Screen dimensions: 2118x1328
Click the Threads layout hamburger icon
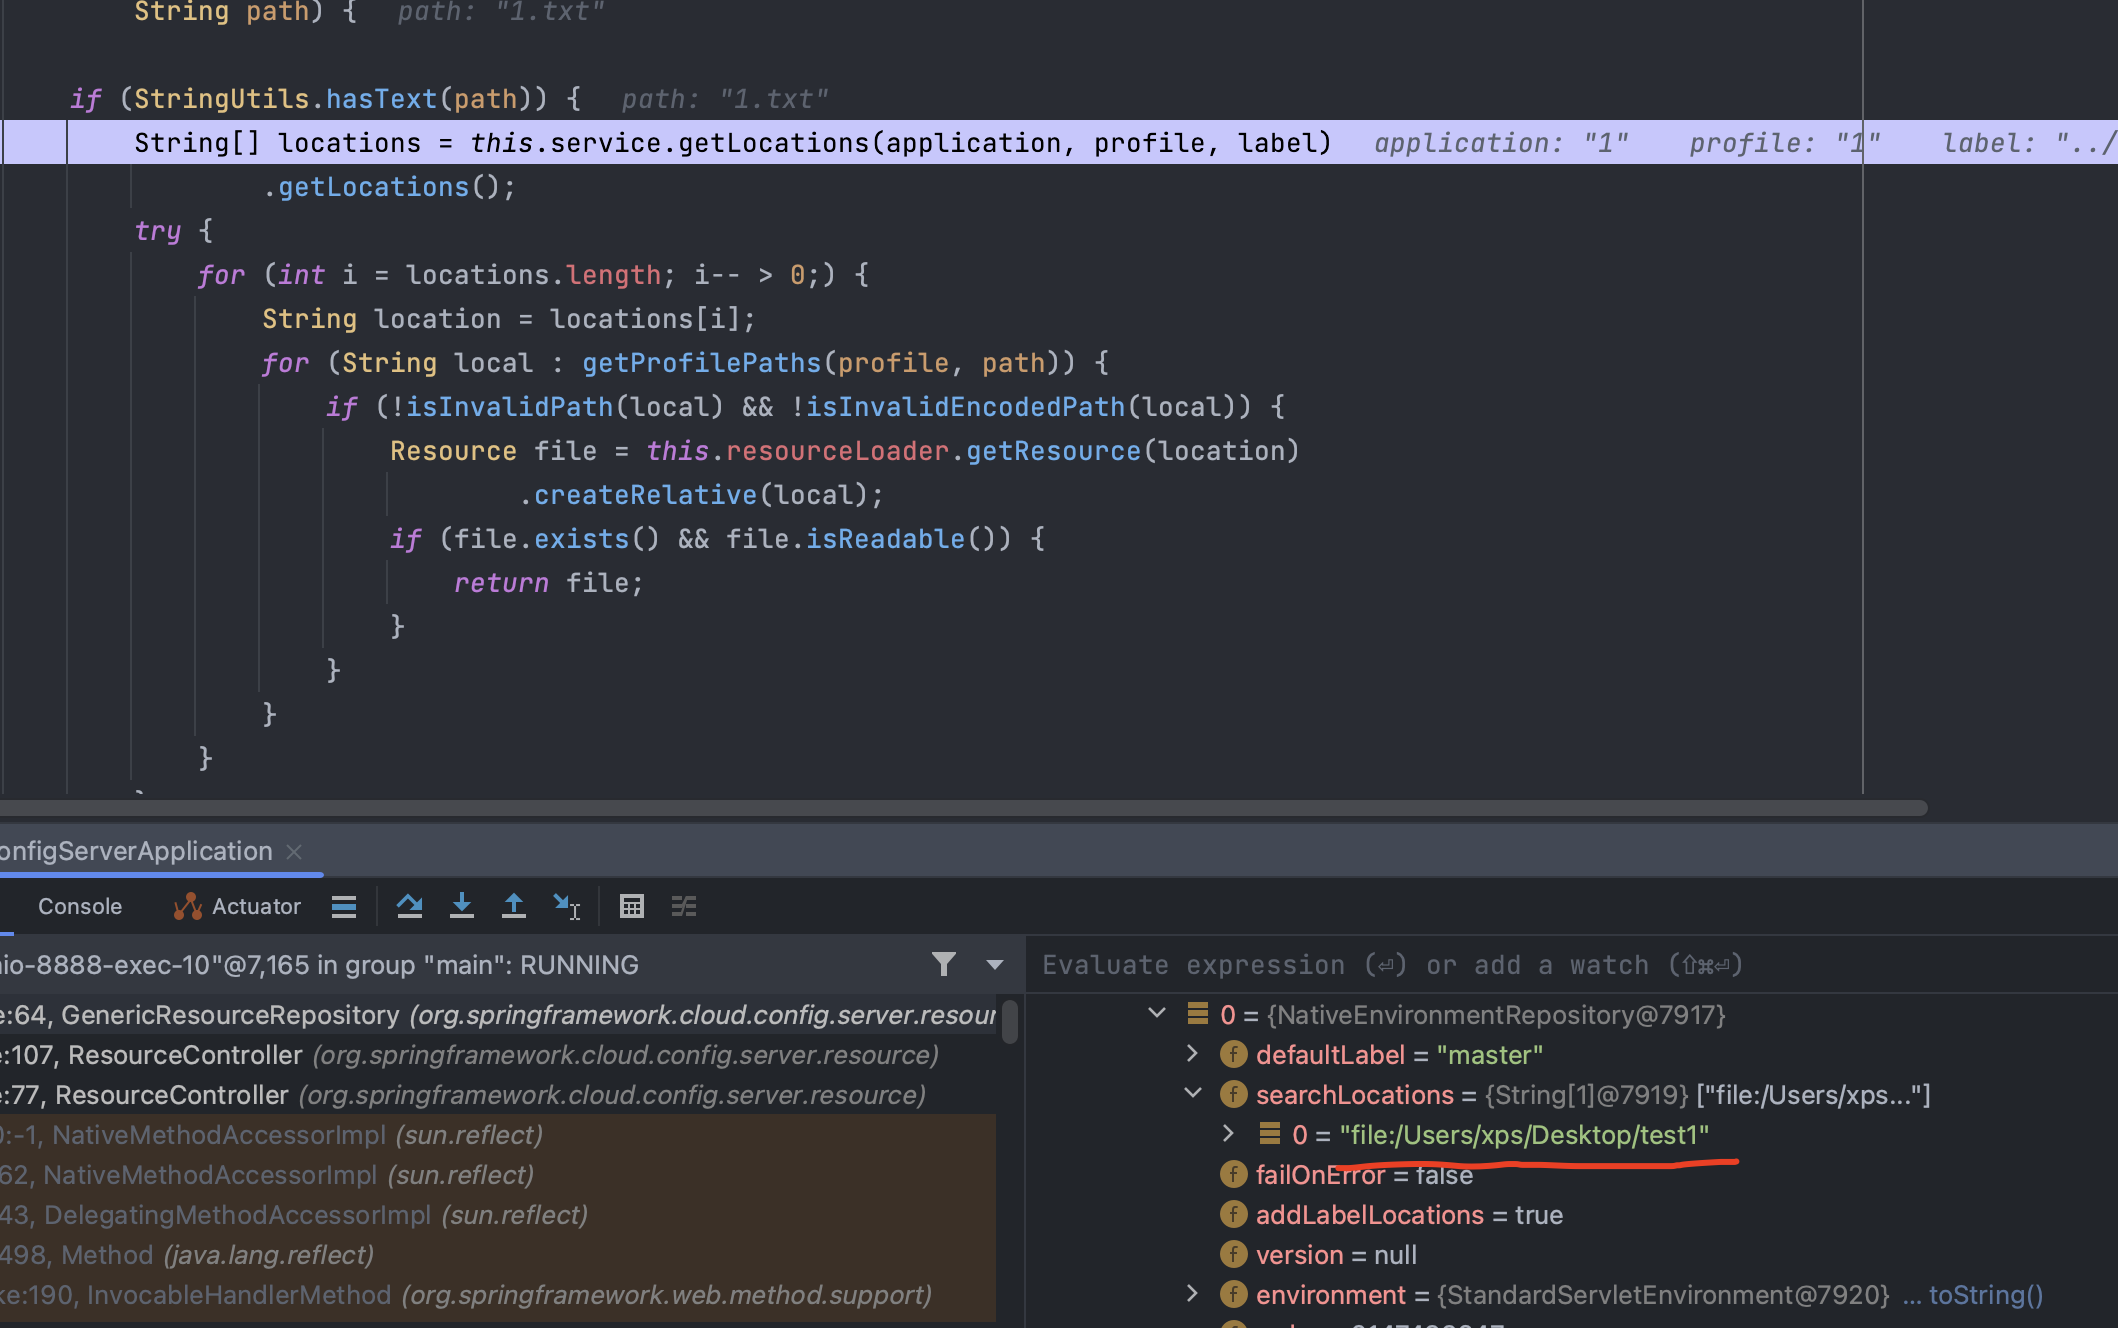[344, 906]
